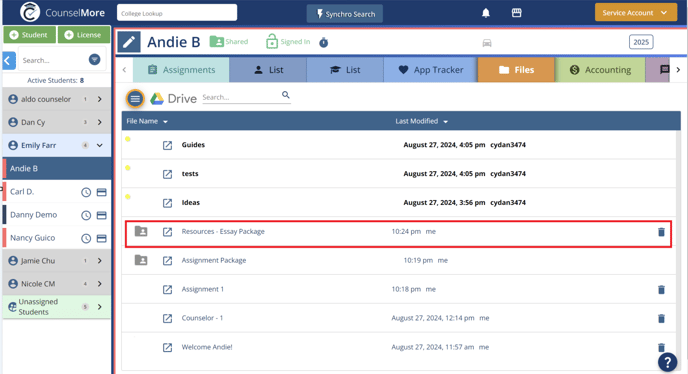Click the clock icon for Nancy Guico
The width and height of the screenshot is (688, 374).
point(86,238)
